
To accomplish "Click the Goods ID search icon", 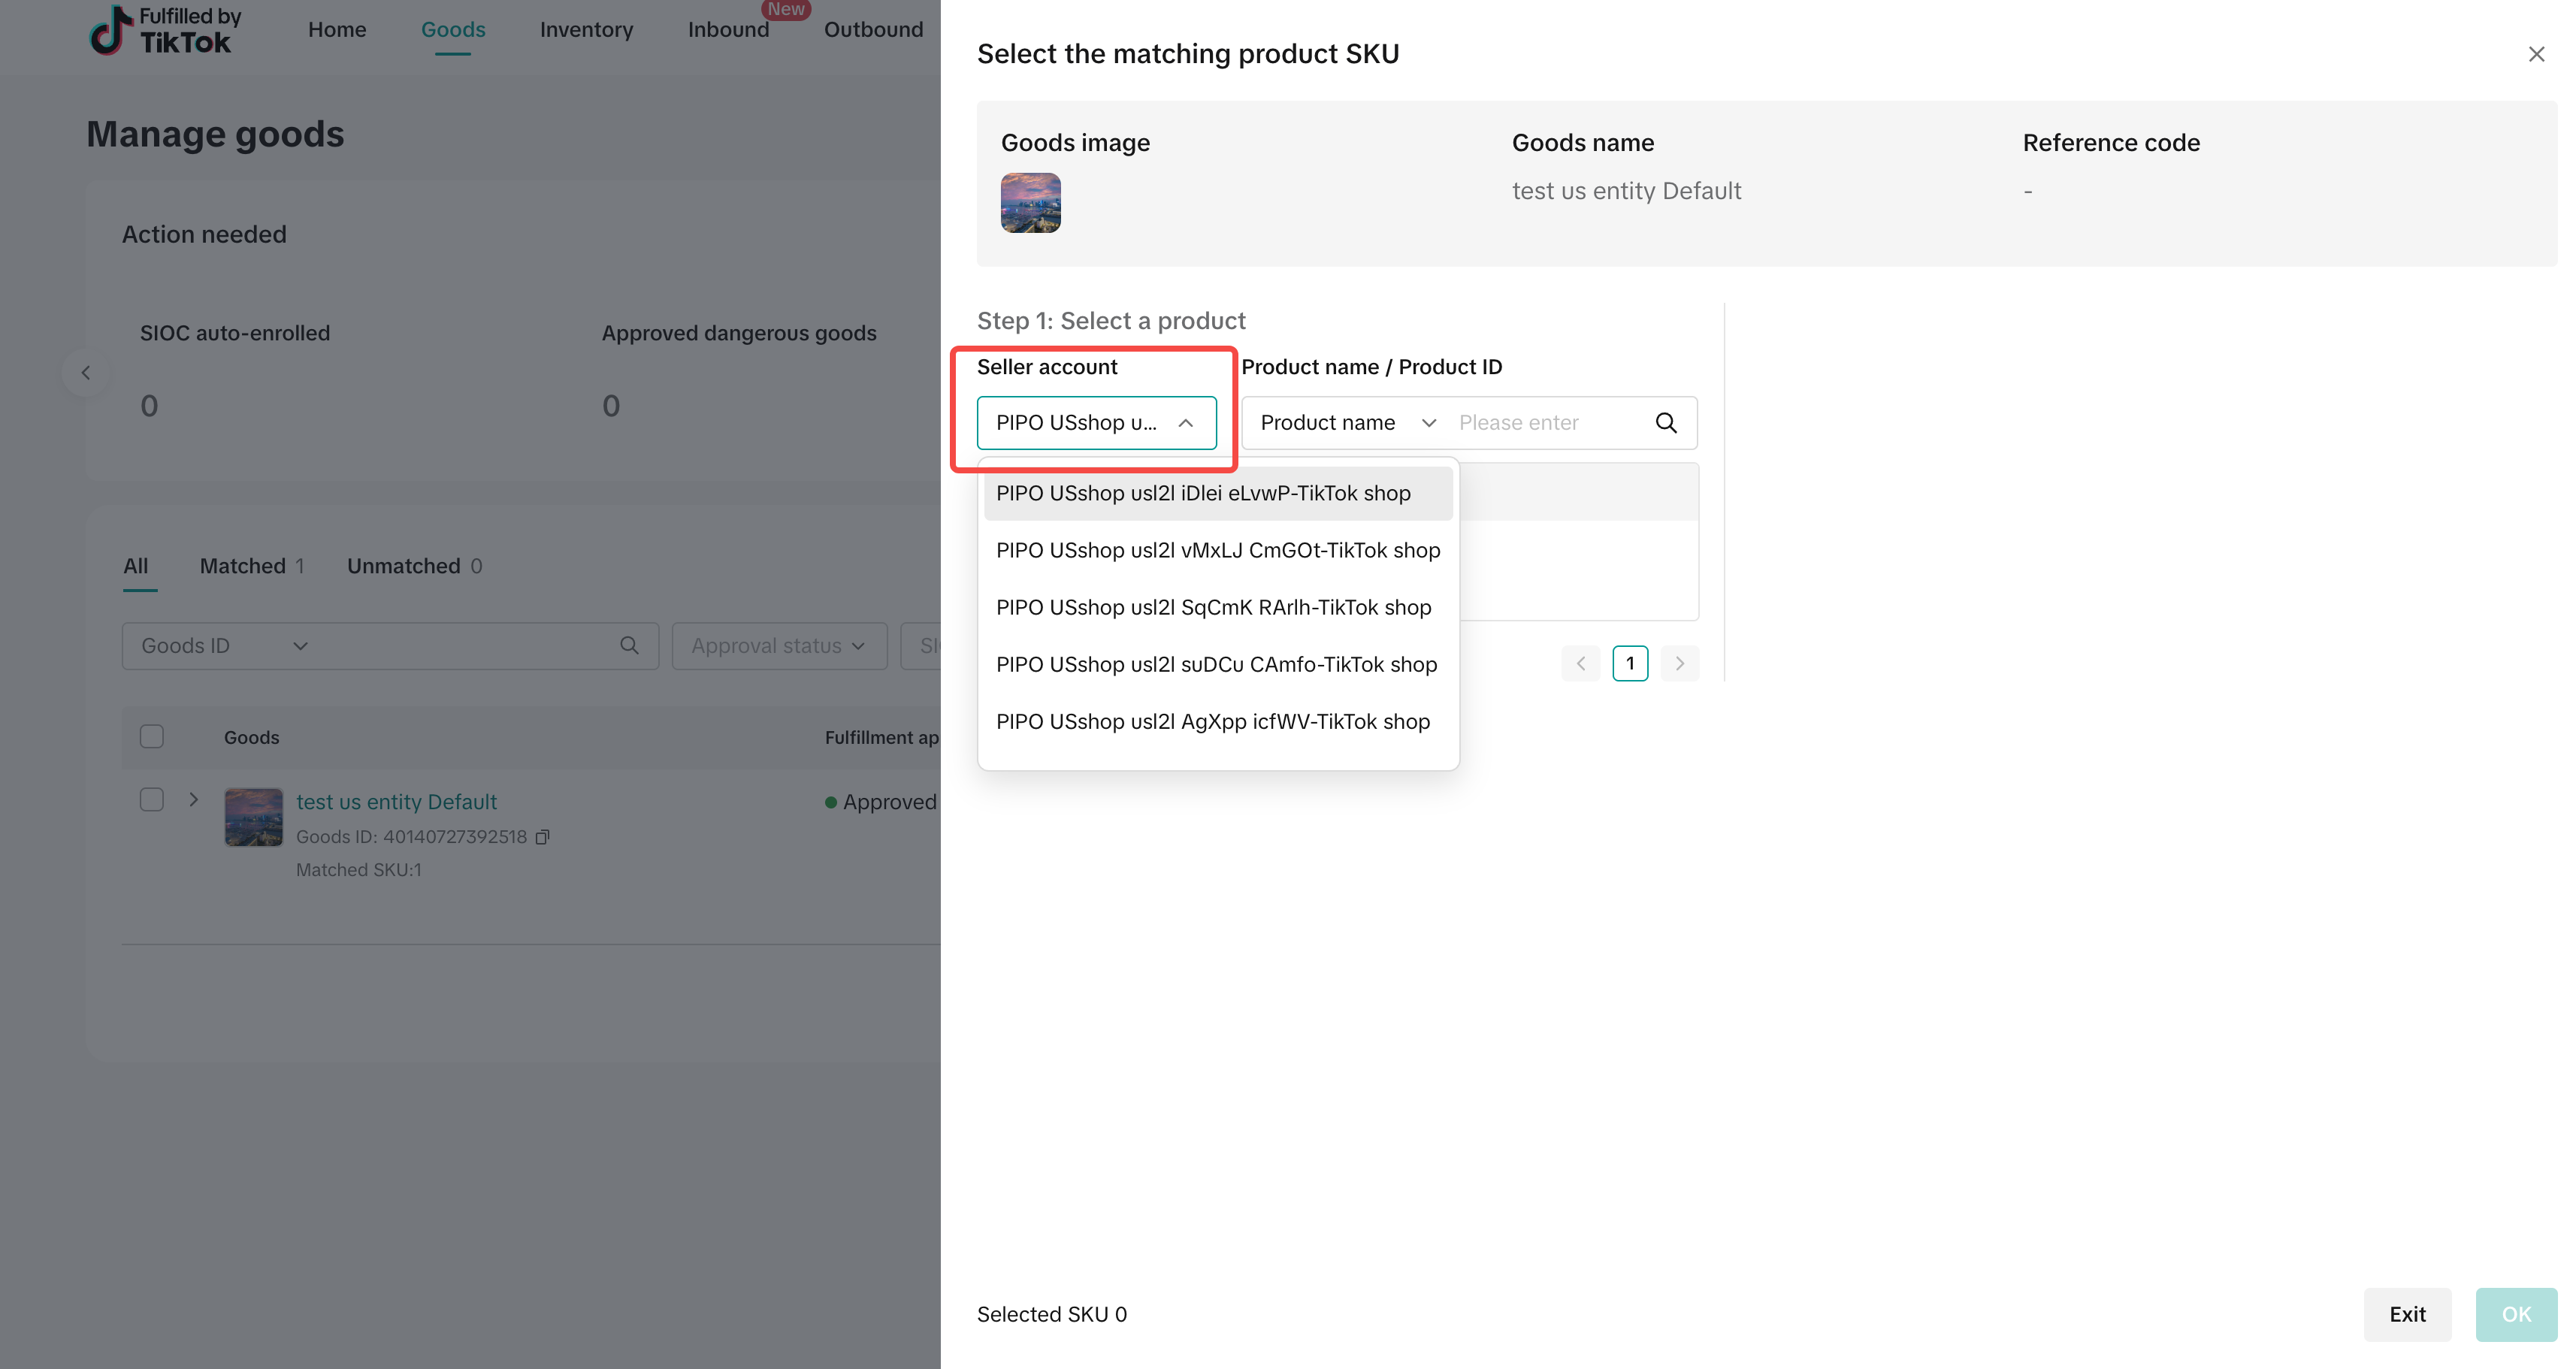I will pyautogui.click(x=629, y=646).
